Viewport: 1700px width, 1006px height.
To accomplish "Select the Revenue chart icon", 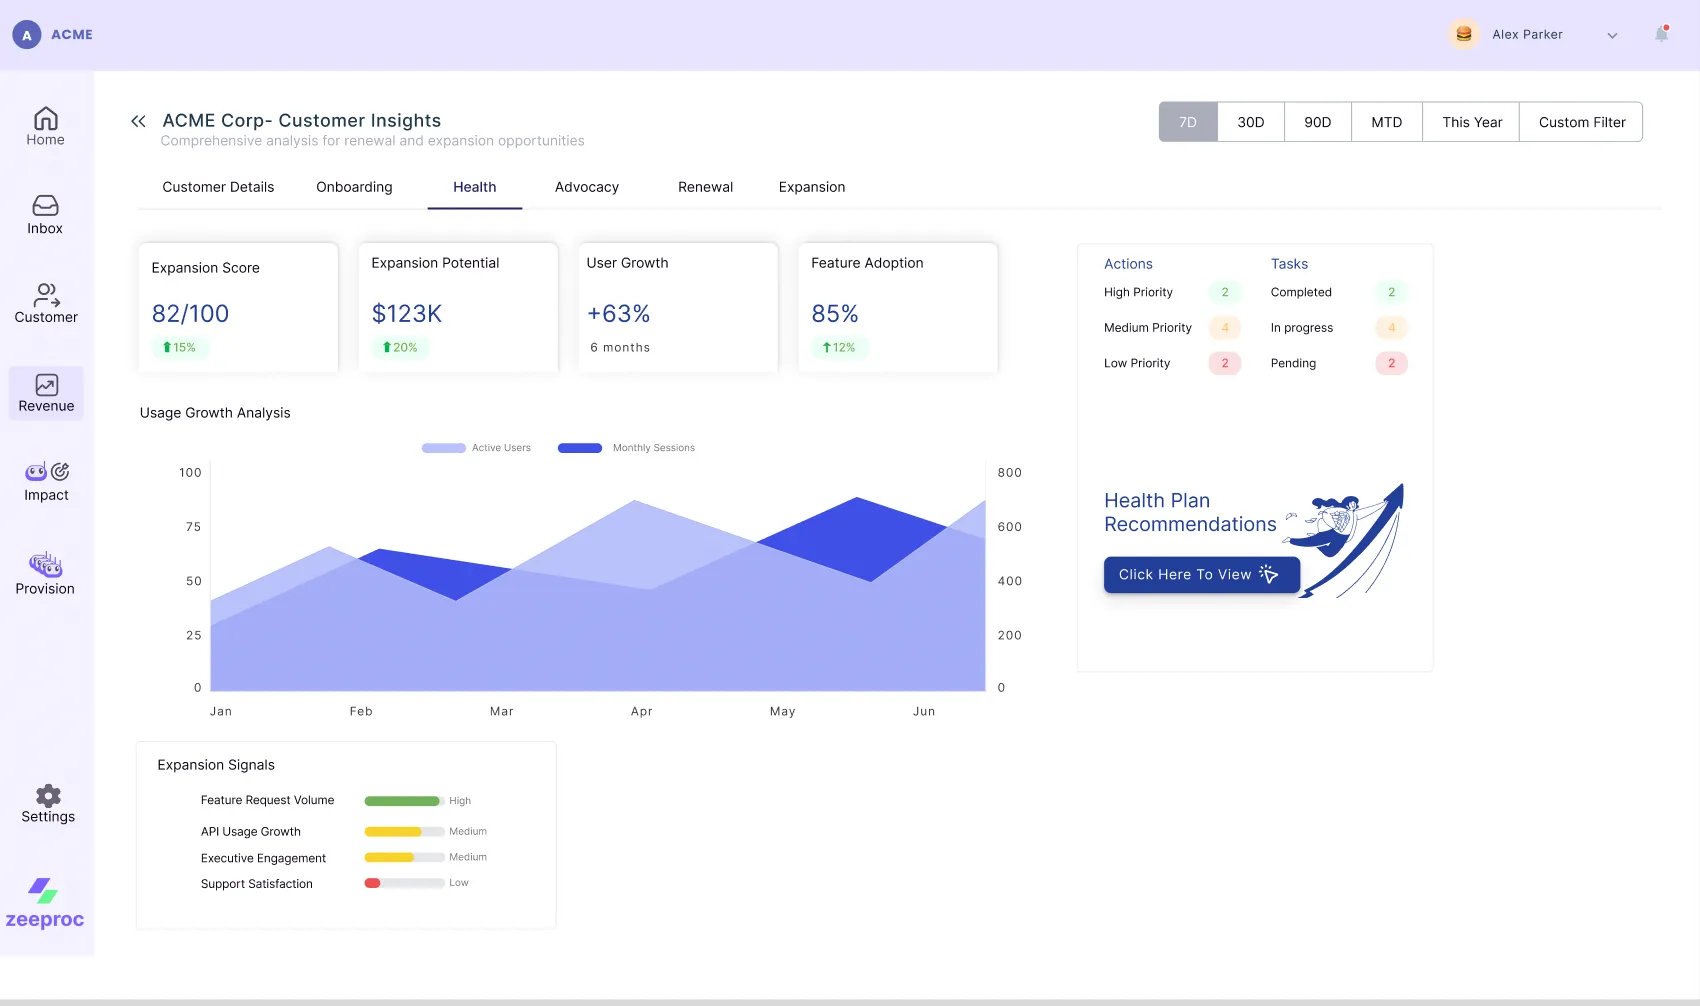I will [46, 385].
